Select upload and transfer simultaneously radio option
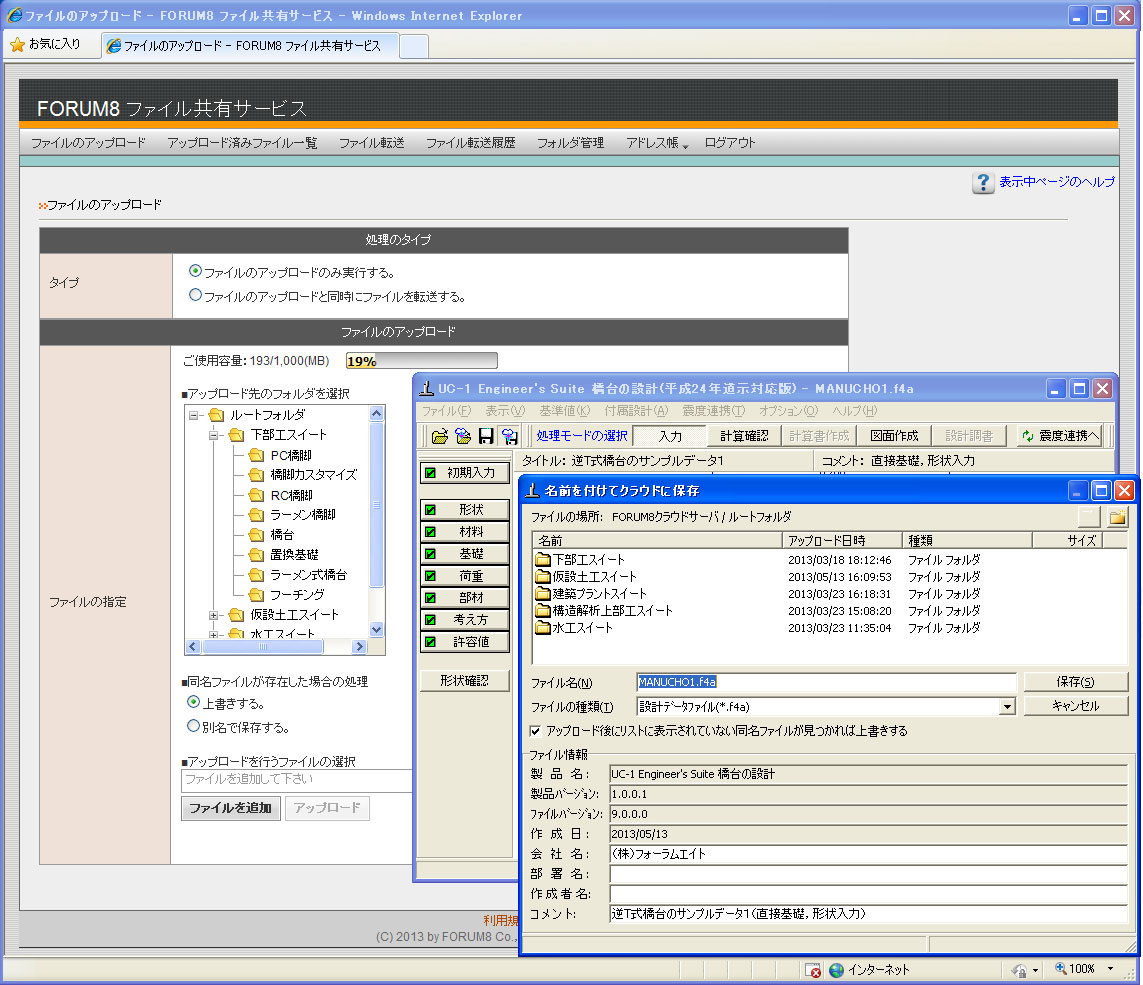1143x985 pixels. (195, 295)
